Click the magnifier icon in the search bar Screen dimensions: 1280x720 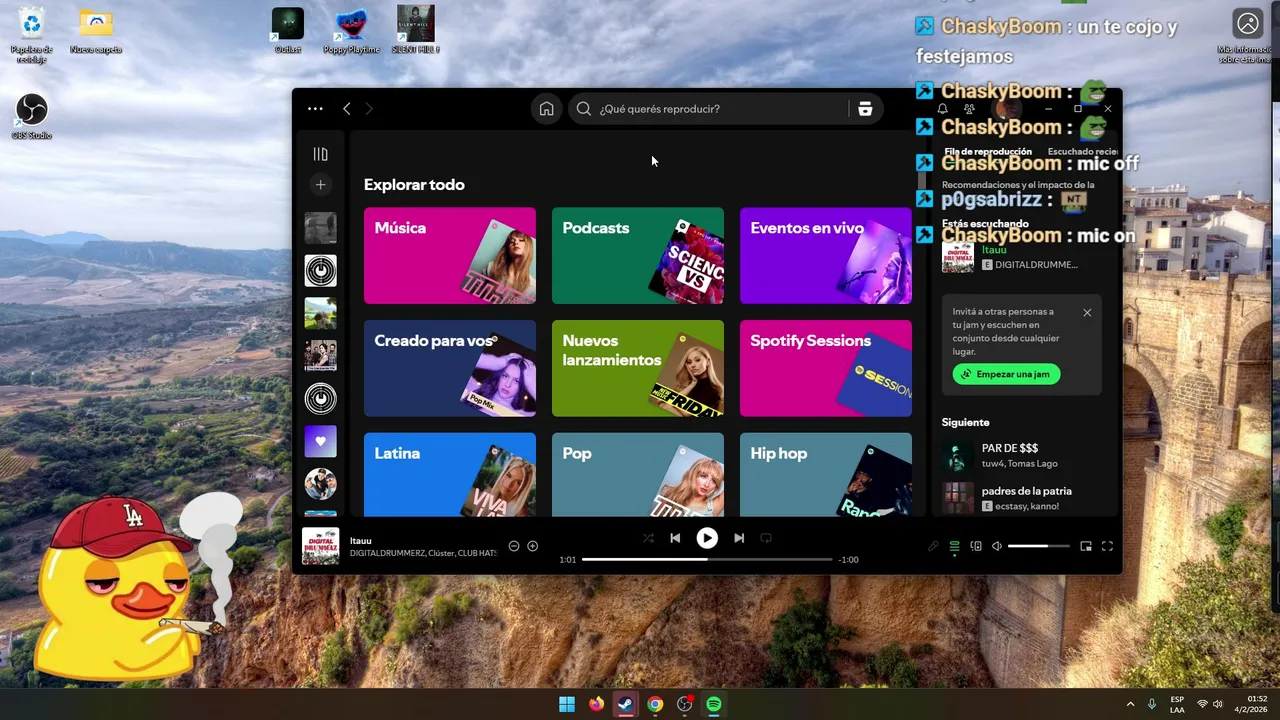click(584, 109)
